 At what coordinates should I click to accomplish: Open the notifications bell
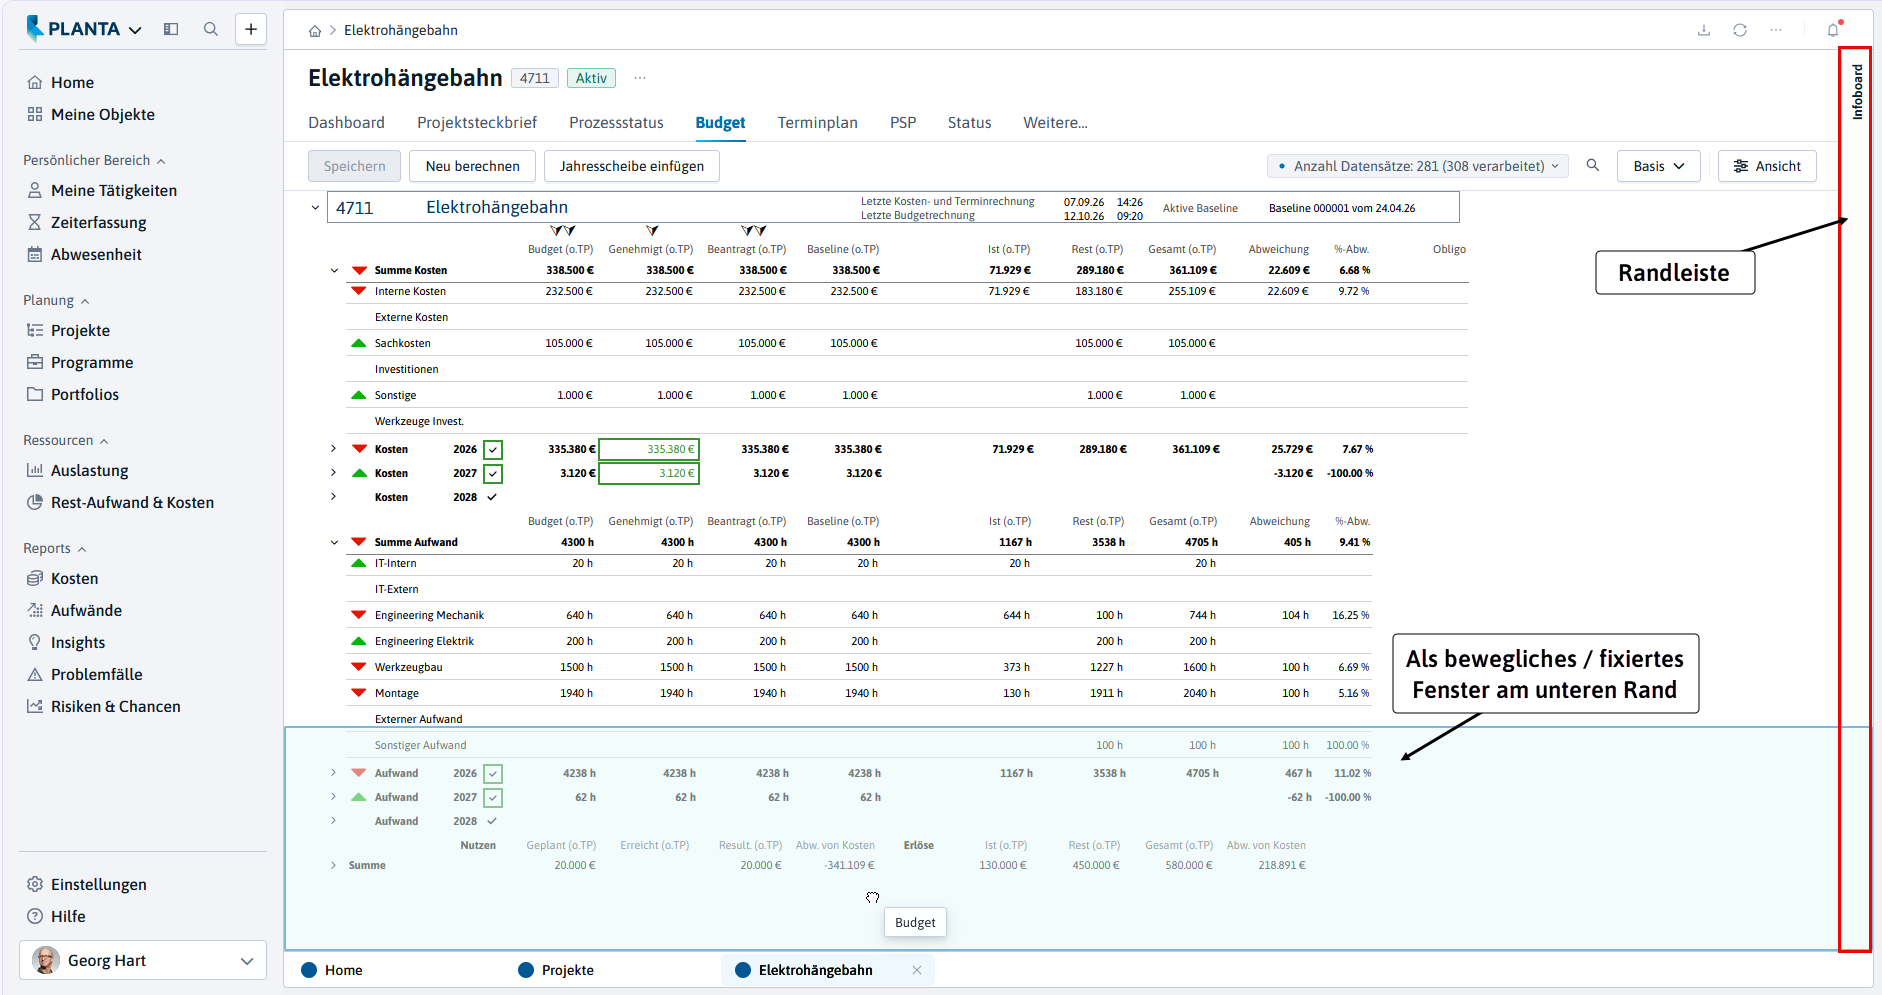(x=1833, y=30)
